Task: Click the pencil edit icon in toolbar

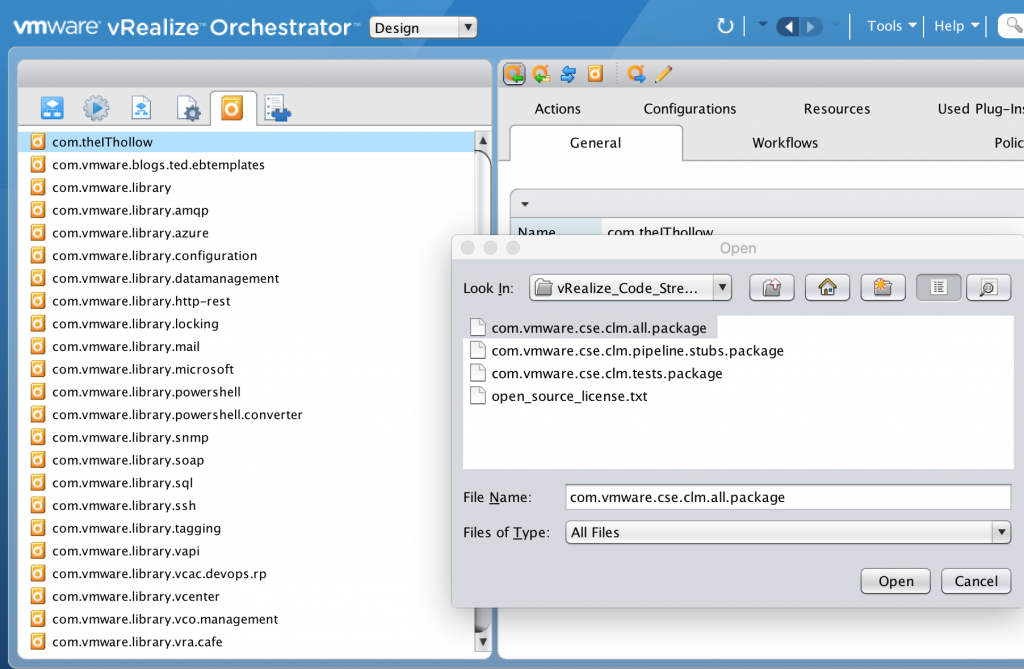Action: 663,73
